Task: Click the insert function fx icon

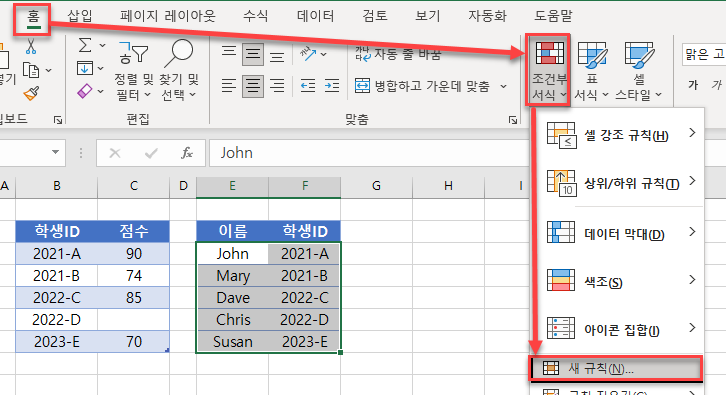Action: tap(187, 153)
